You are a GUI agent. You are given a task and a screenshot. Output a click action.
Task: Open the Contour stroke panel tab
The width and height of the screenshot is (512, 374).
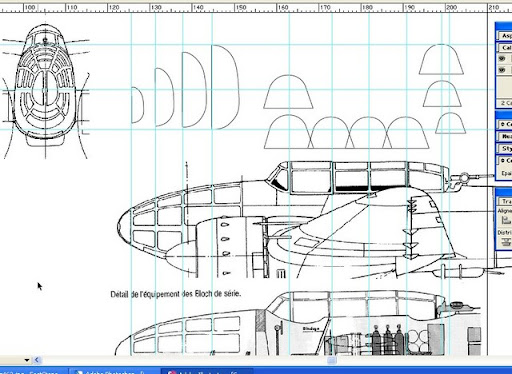click(506, 161)
